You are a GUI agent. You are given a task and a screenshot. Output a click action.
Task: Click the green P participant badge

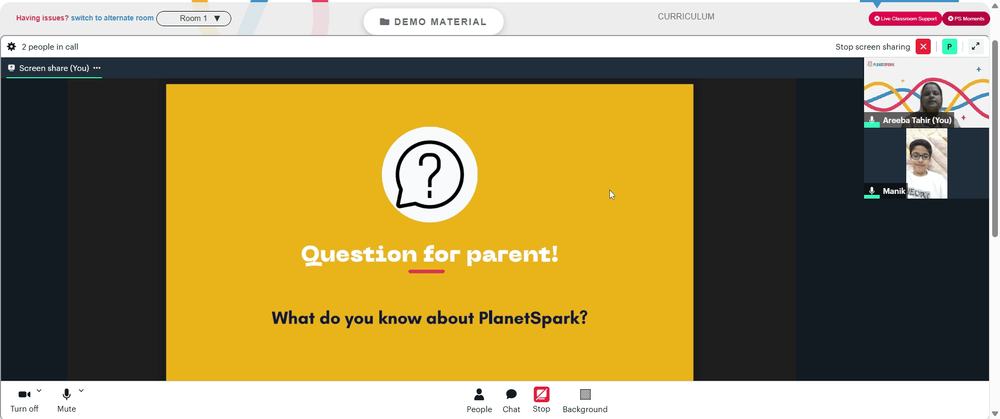[x=950, y=47]
